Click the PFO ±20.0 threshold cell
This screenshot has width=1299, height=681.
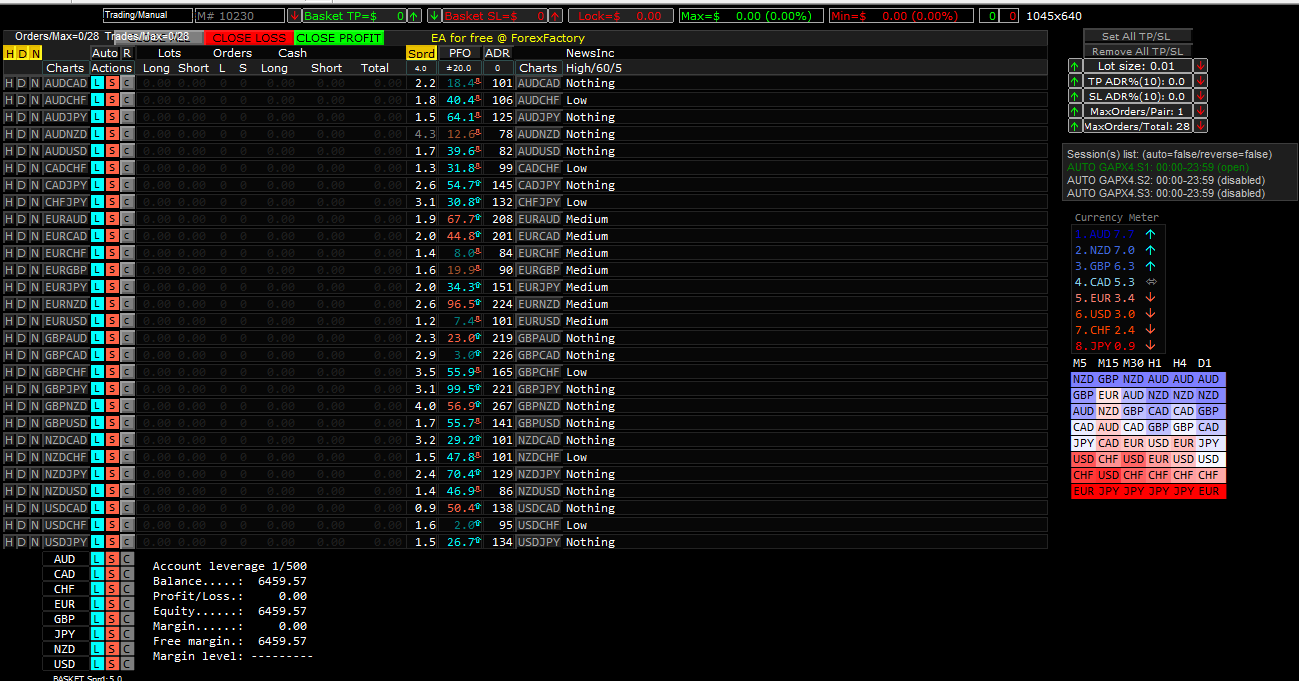[x=460, y=68]
